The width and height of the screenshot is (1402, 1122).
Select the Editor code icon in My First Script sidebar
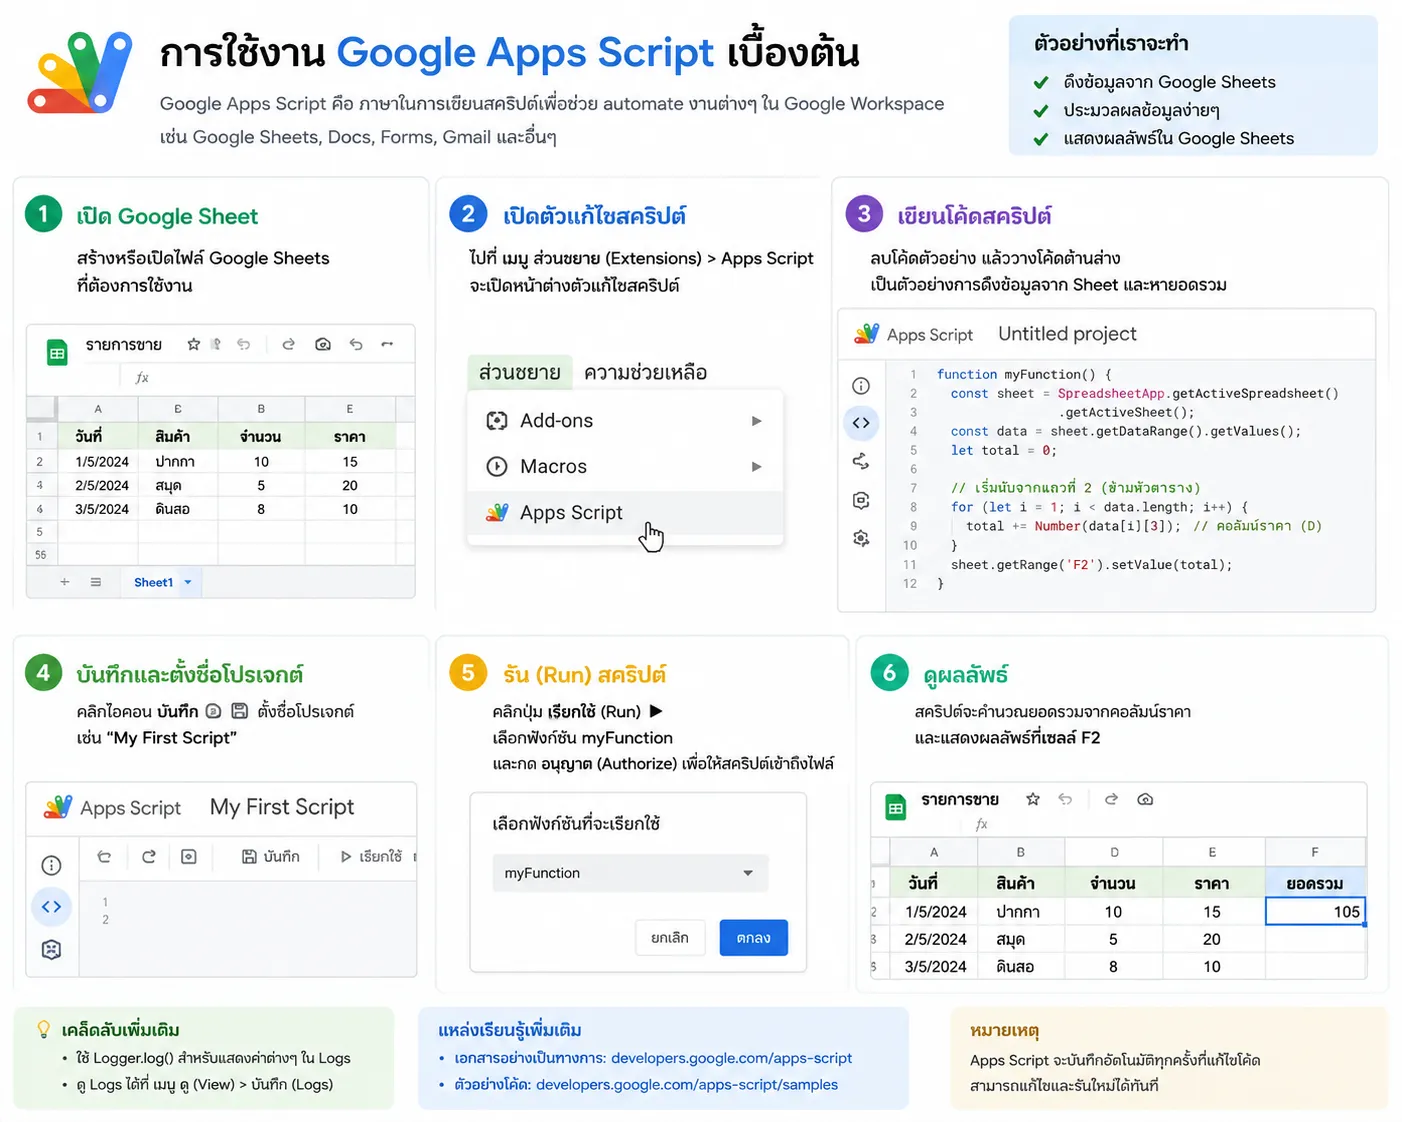point(52,907)
